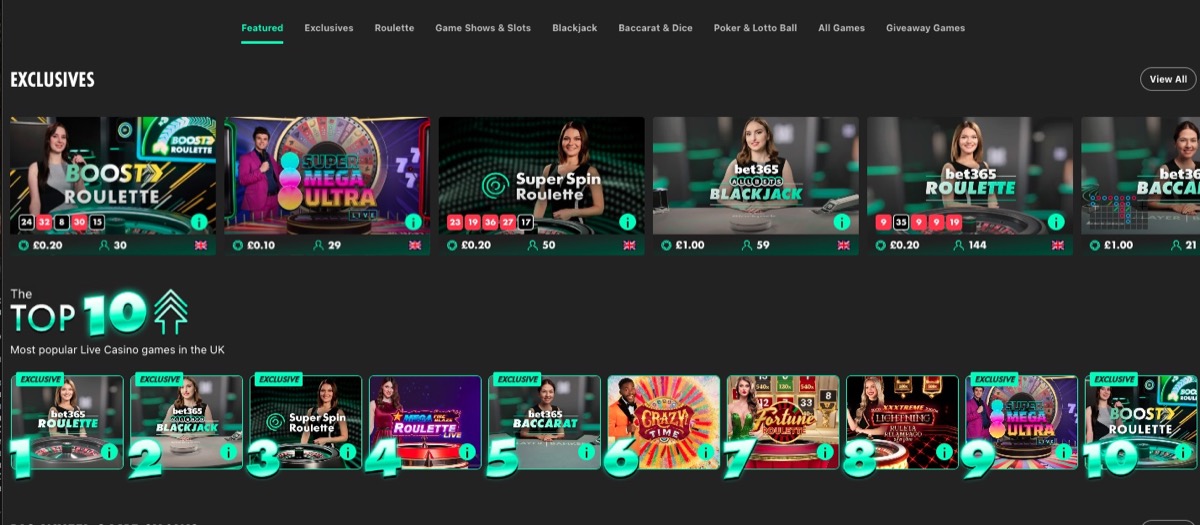The image size is (1200, 525).
Task: Open the Giveaway Games tab
Action: (925, 28)
